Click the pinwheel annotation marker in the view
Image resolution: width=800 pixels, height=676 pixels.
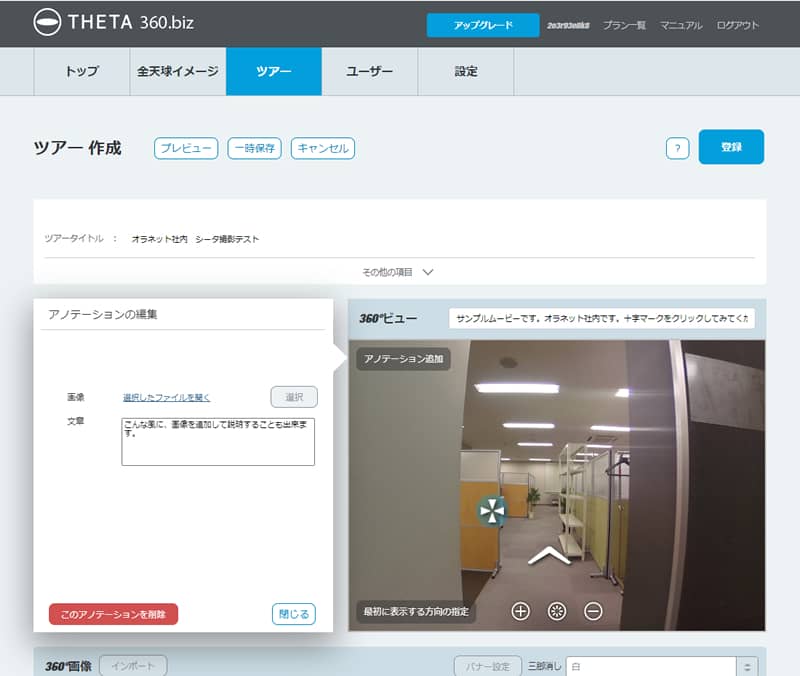[x=491, y=511]
